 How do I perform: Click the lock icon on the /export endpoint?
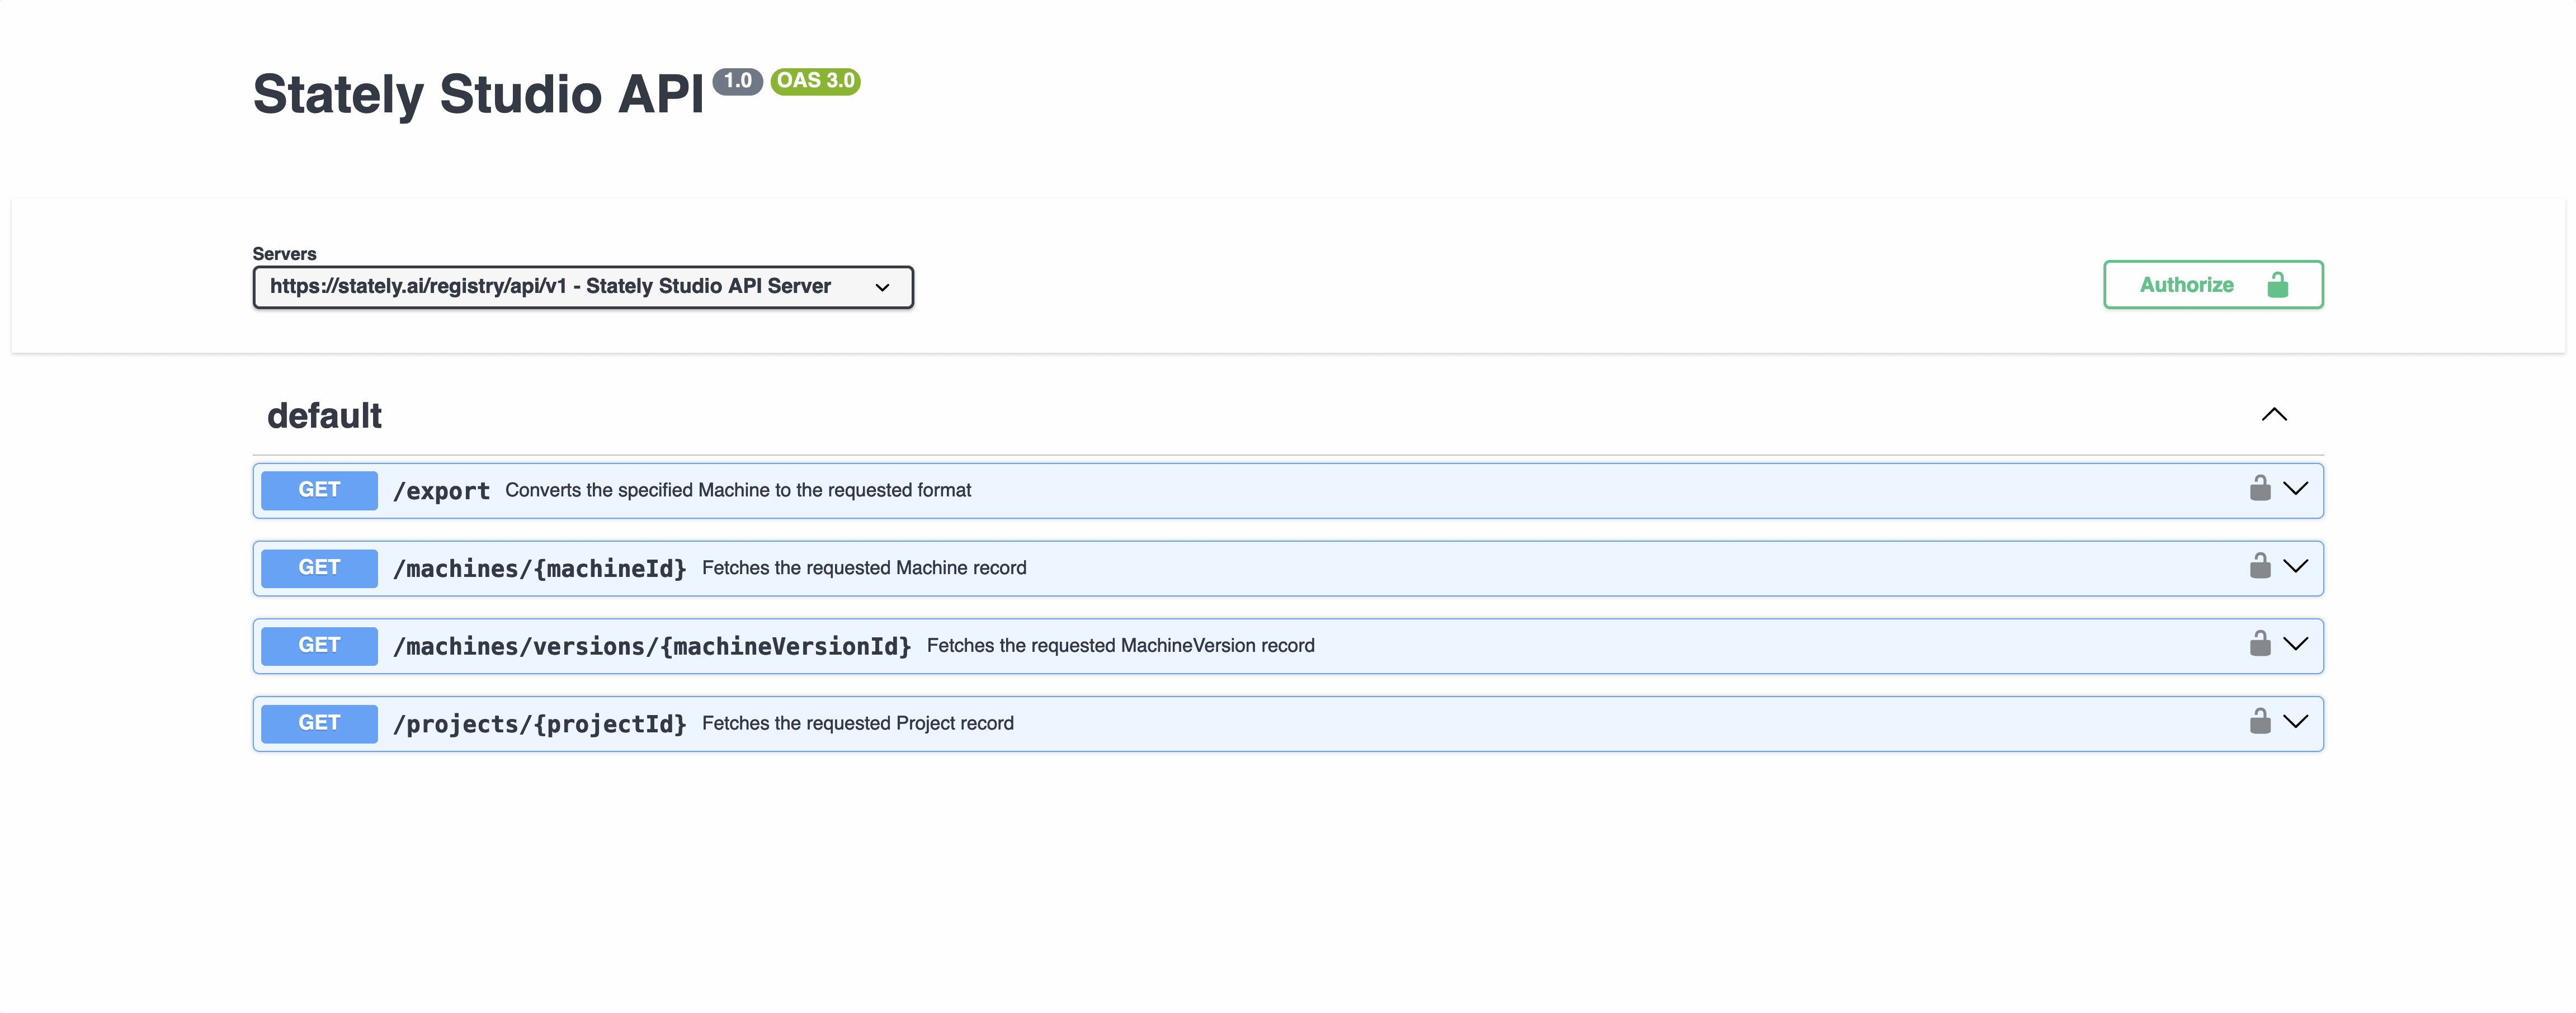(x=2259, y=490)
